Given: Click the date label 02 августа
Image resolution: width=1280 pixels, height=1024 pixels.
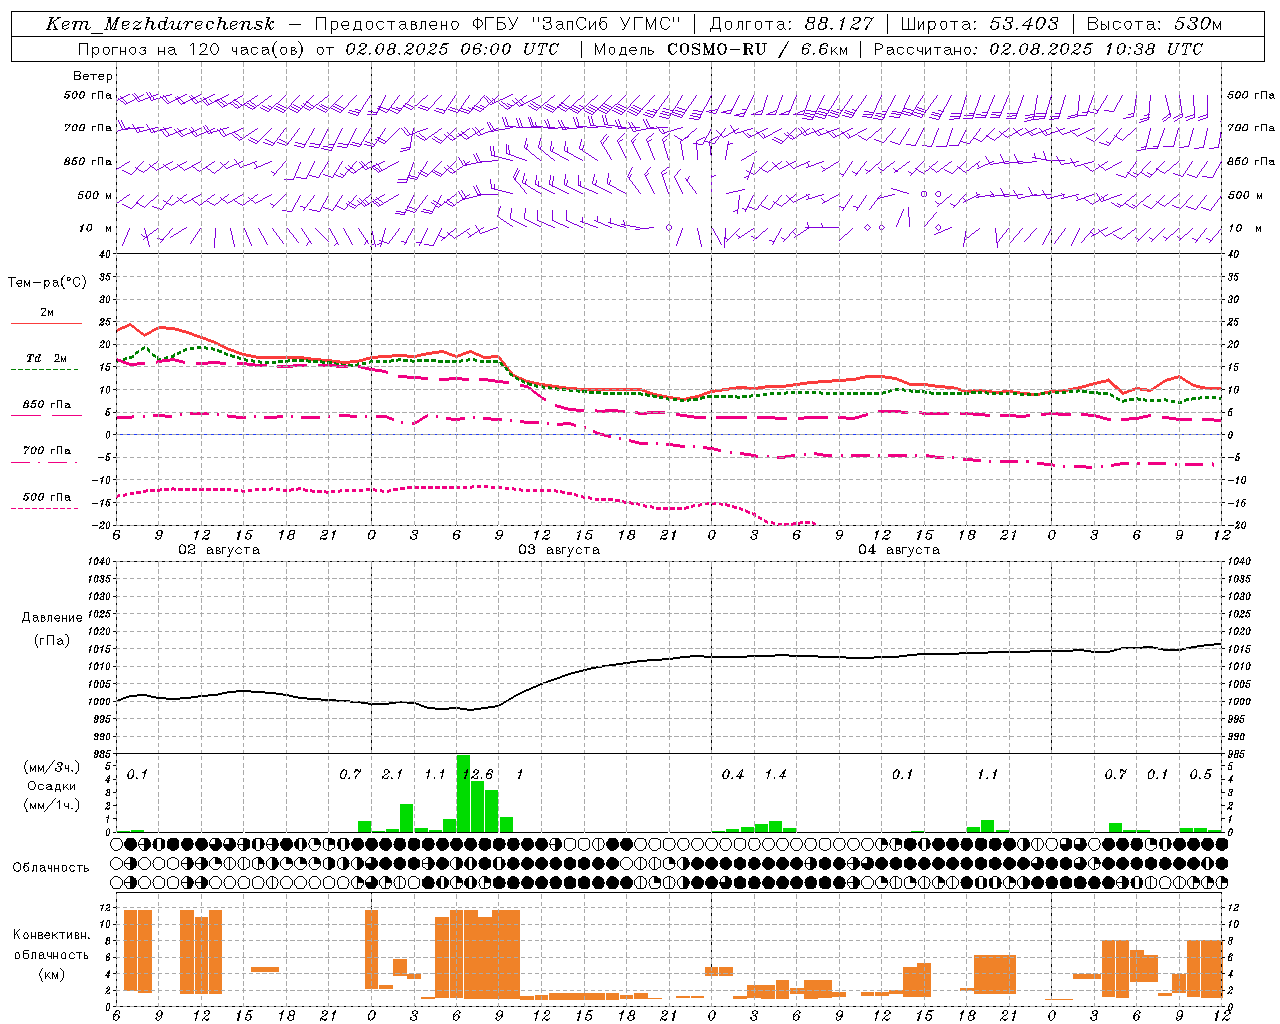Looking at the screenshot, I should click(x=219, y=550).
